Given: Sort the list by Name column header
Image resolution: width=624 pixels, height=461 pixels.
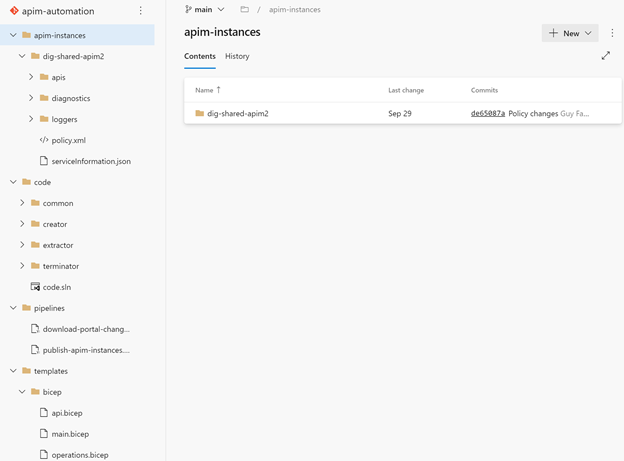Looking at the screenshot, I should 205,90.
